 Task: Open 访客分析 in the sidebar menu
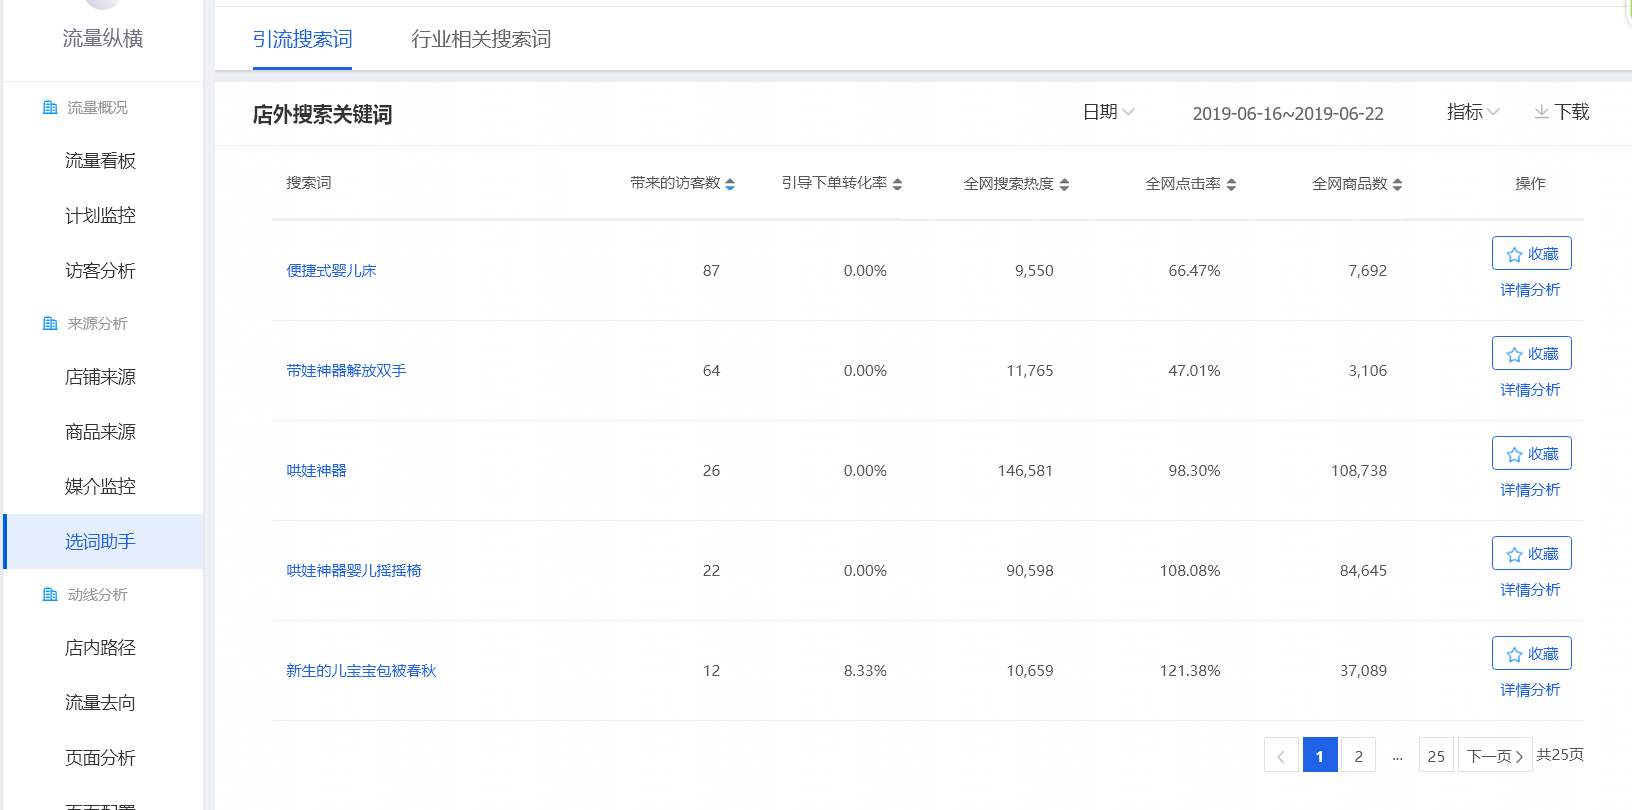click(x=100, y=271)
